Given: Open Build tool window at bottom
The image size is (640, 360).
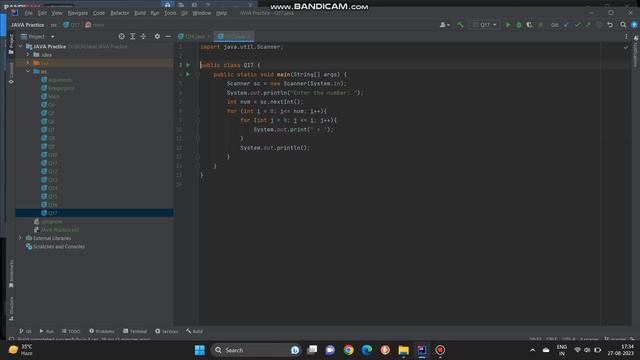Looking at the screenshot, I should pyautogui.click(x=194, y=331).
